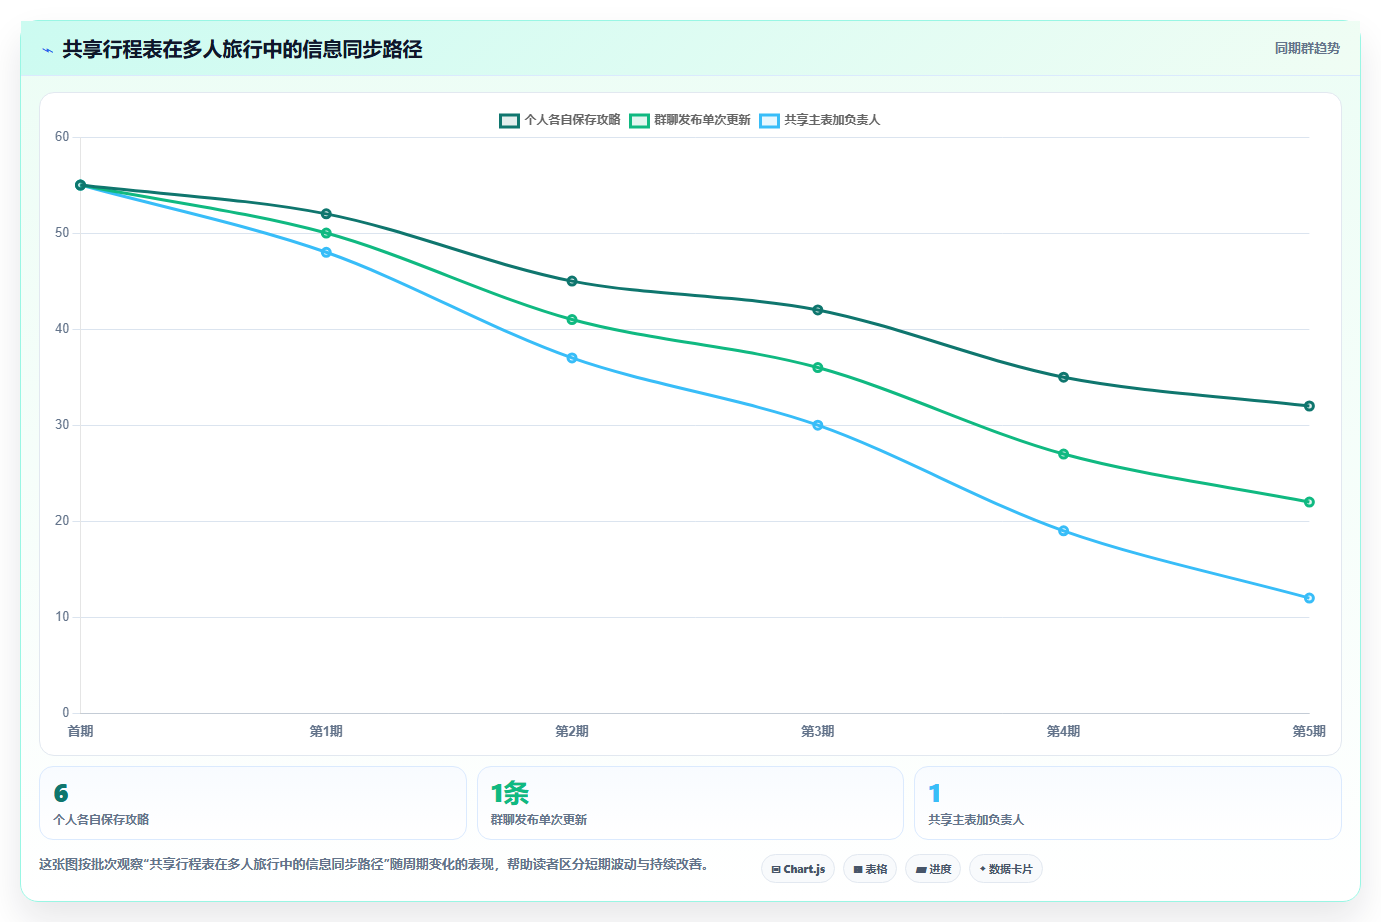Screen dimensions: 1381x922
Task: Click the y-axis value 60
Action: pyautogui.click(x=62, y=137)
